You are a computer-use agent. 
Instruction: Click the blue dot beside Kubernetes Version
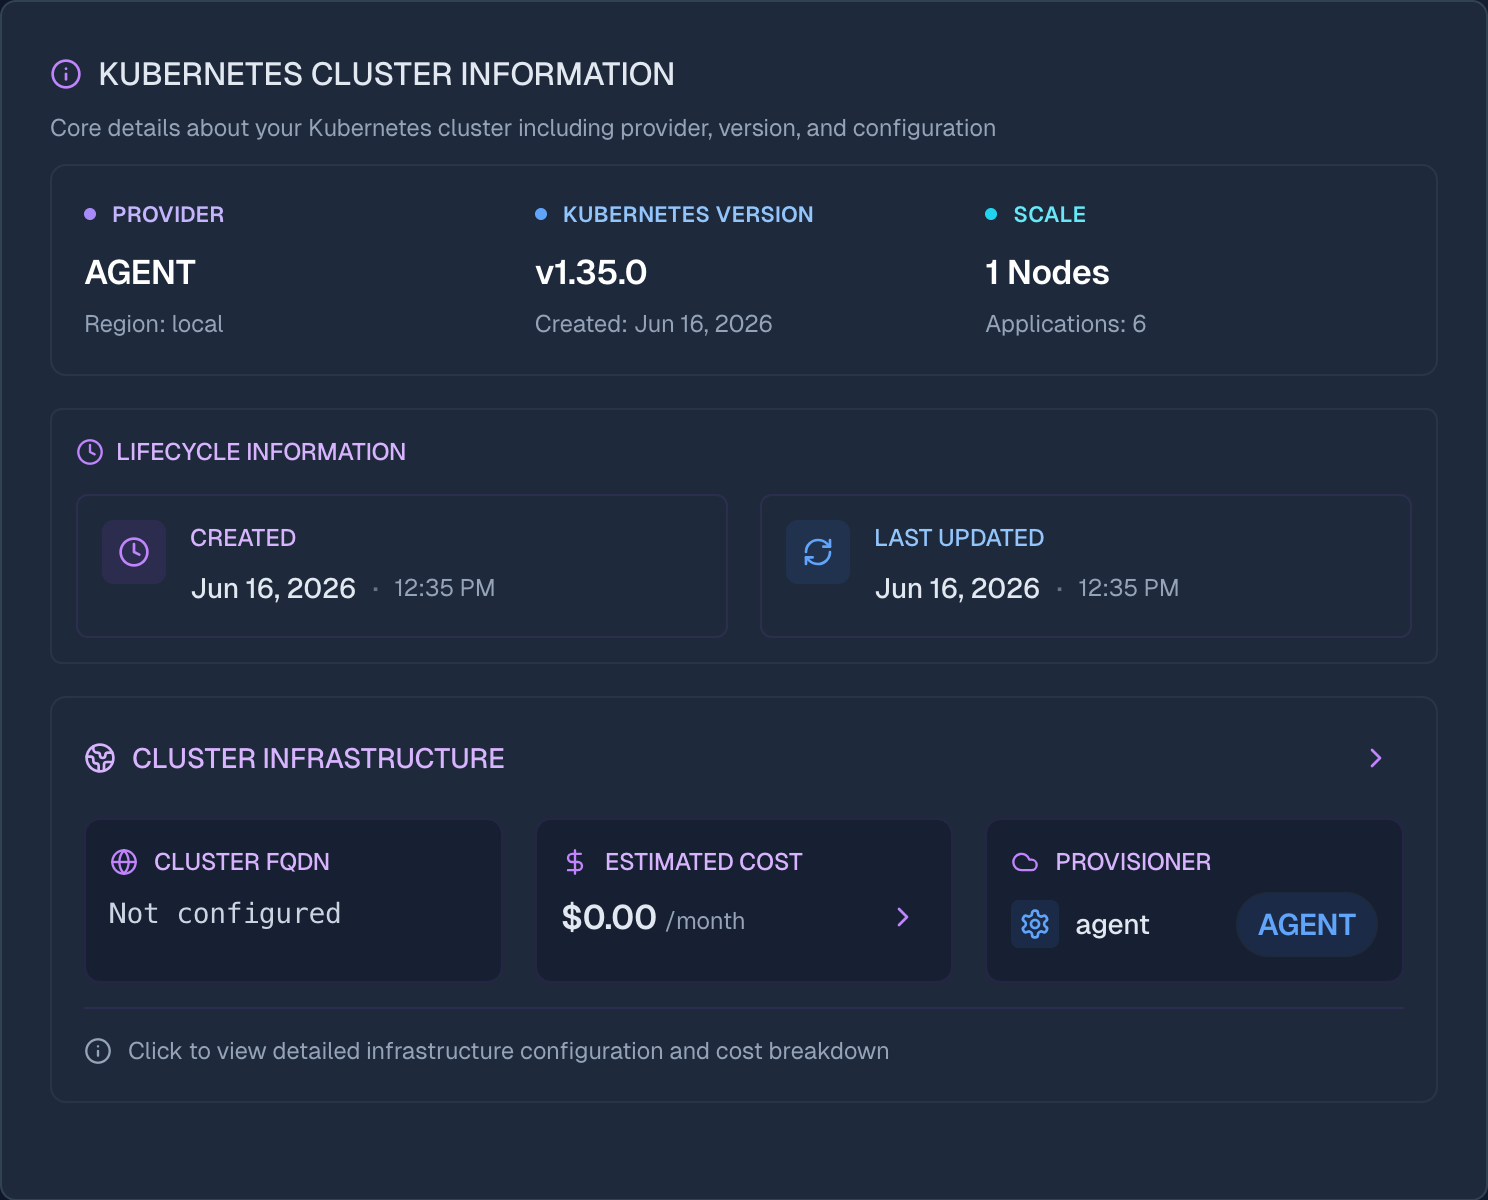tap(541, 214)
